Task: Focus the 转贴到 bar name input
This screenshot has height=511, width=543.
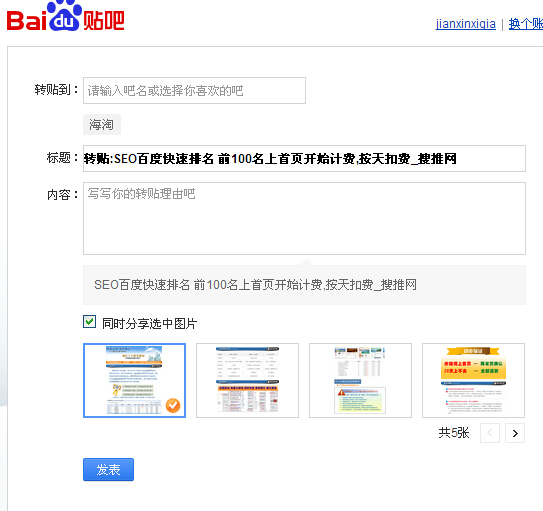Action: tap(194, 90)
